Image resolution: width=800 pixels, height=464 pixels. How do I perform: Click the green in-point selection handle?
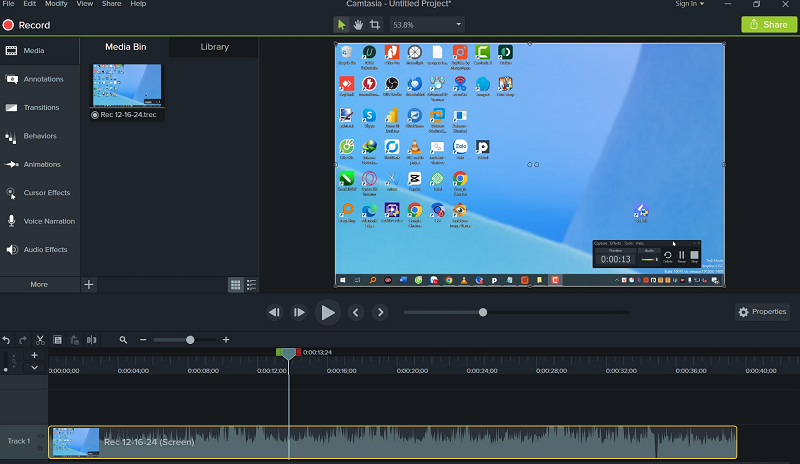[x=279, y=352]
